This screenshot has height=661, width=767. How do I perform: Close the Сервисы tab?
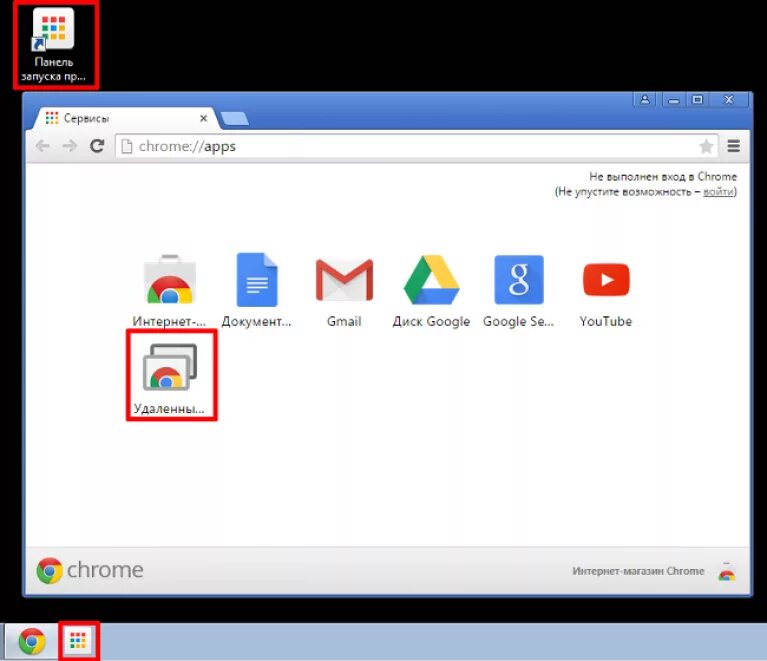click(203, 118)
